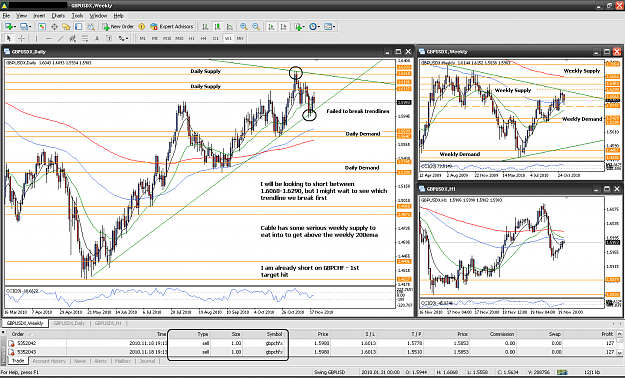This screenshot has height=378, width=625.
Task: Select the Trendline drawing tool
Action: [x=61, y=38]
